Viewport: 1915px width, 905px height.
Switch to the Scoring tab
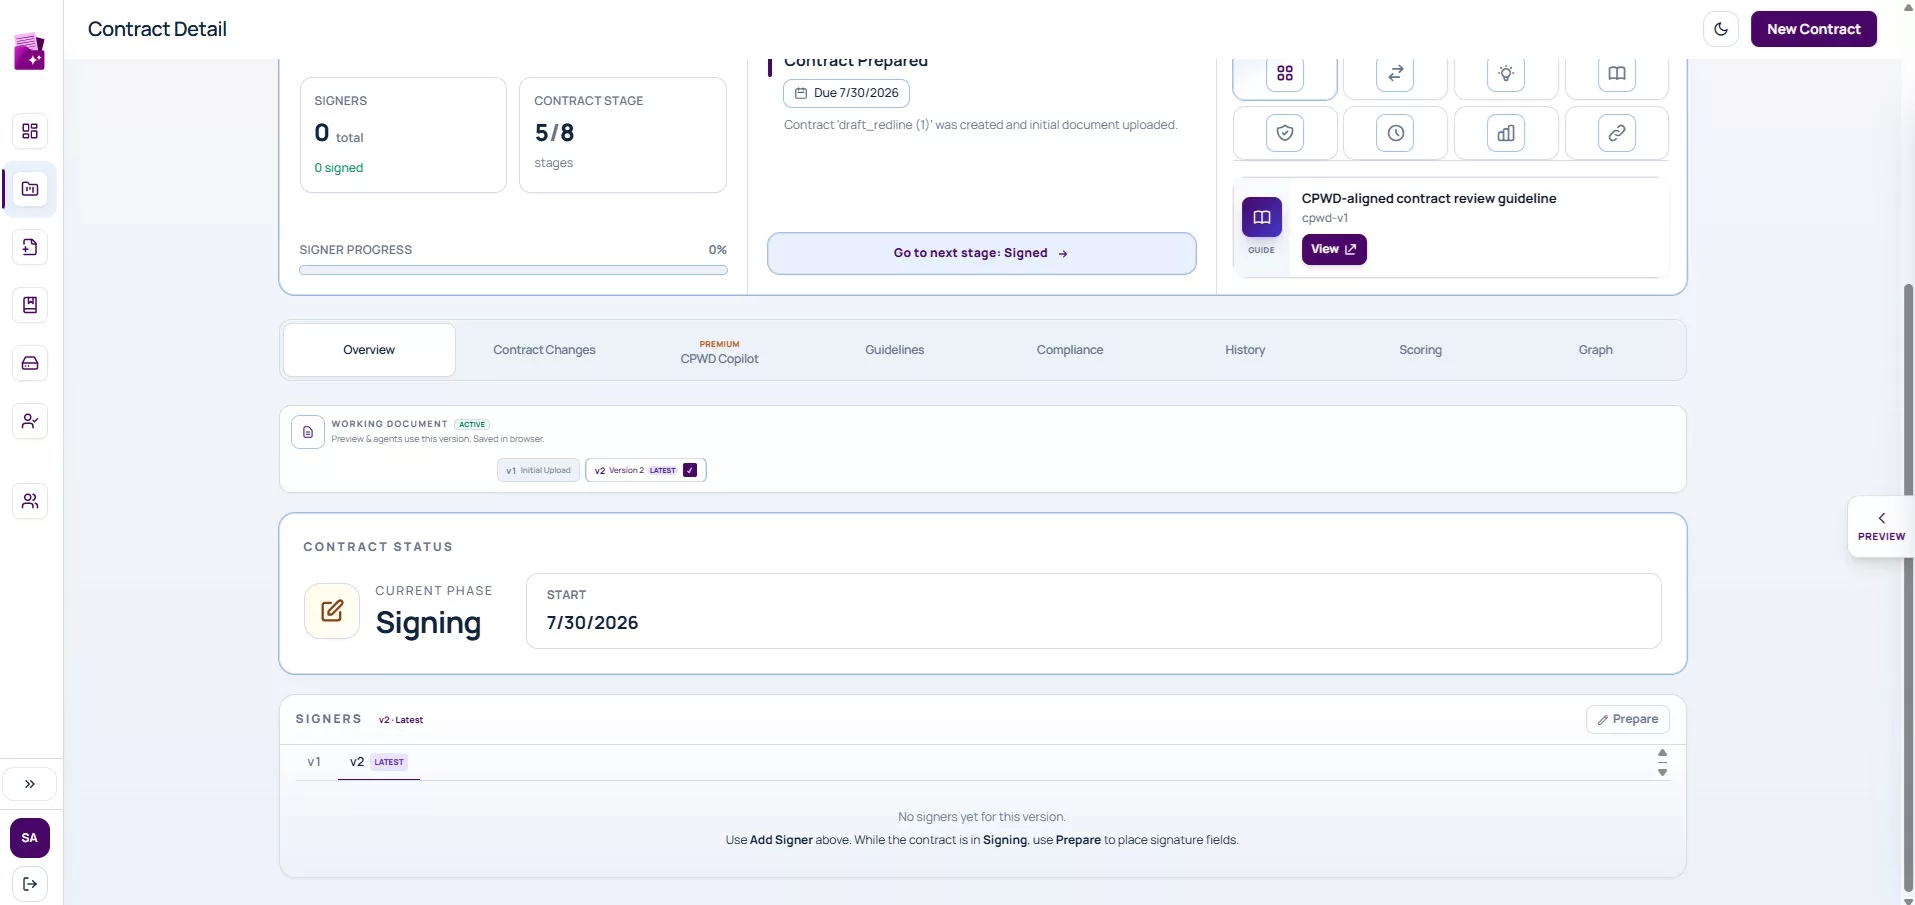[1420, 350]
